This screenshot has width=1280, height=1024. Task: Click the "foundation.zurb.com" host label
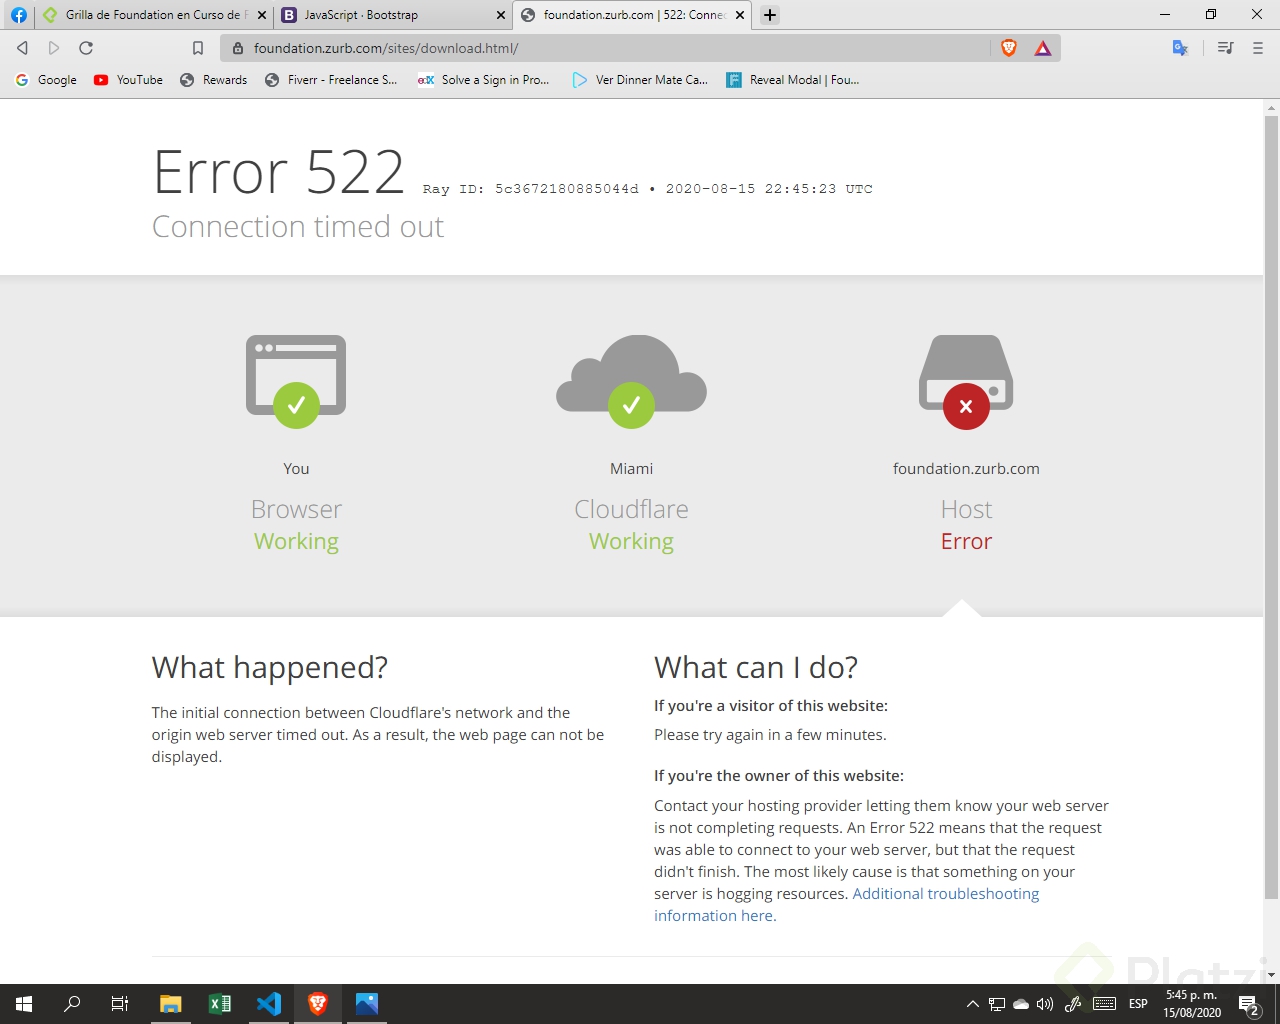pos(966,469)
